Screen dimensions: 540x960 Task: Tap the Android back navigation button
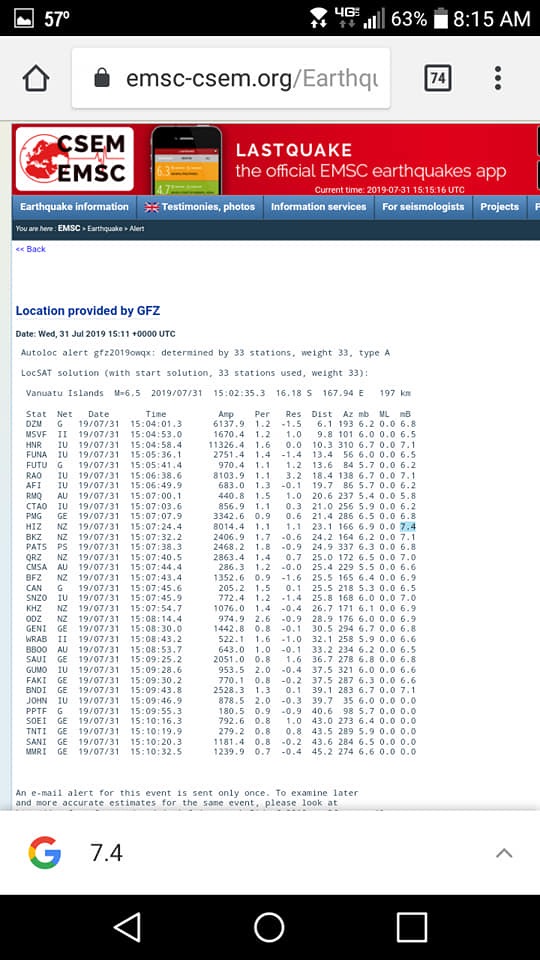[127, 927]
